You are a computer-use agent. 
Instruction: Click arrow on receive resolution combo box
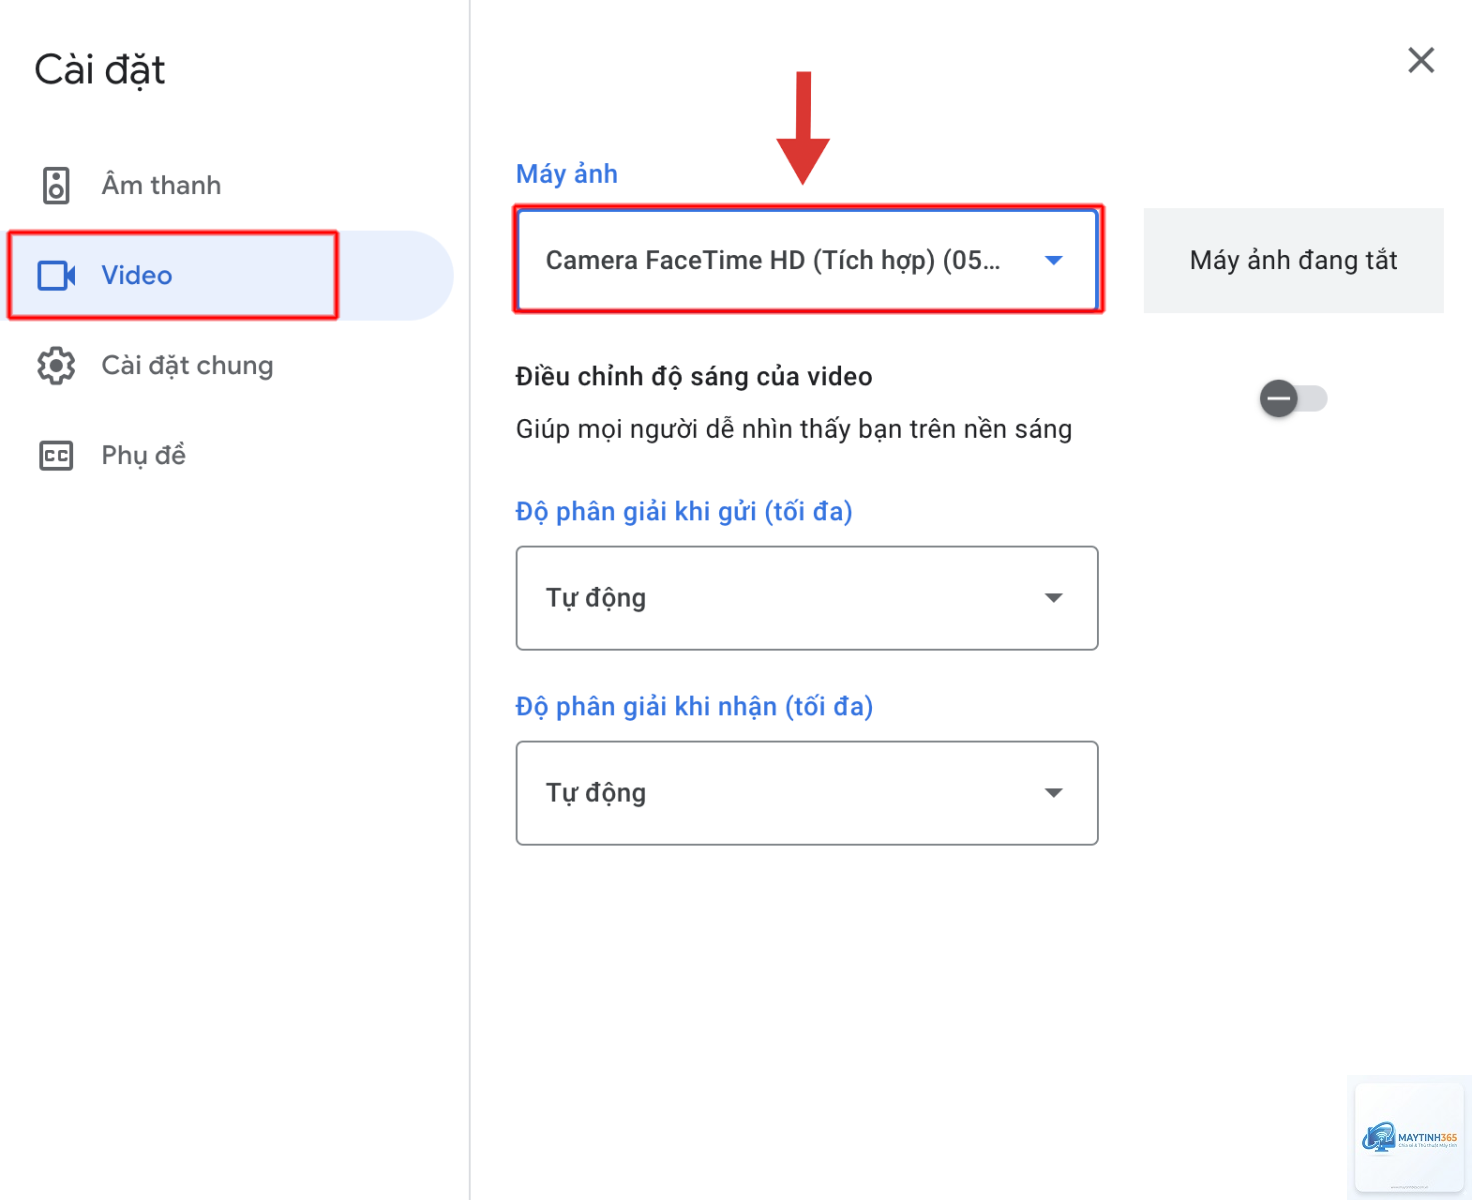(1053, 793)
